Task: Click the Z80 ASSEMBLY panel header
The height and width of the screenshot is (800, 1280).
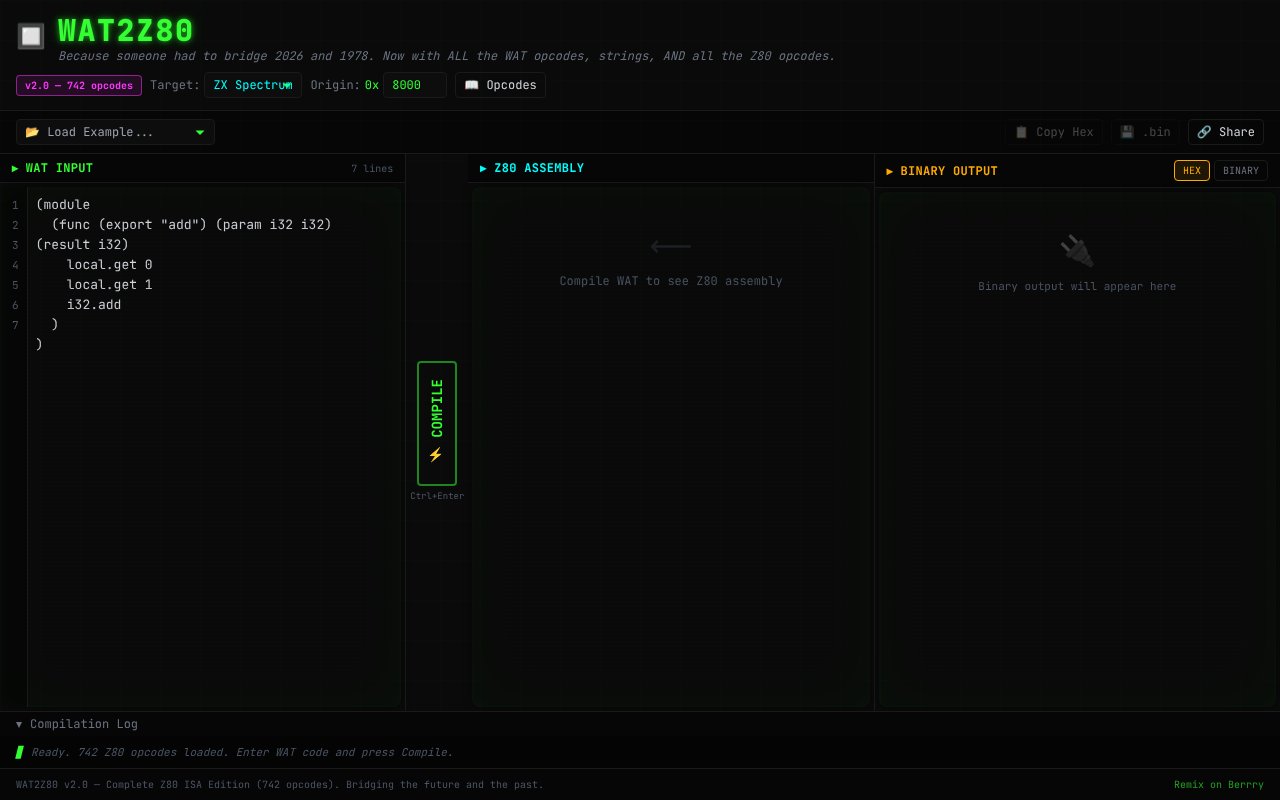Action: point(671,168)
